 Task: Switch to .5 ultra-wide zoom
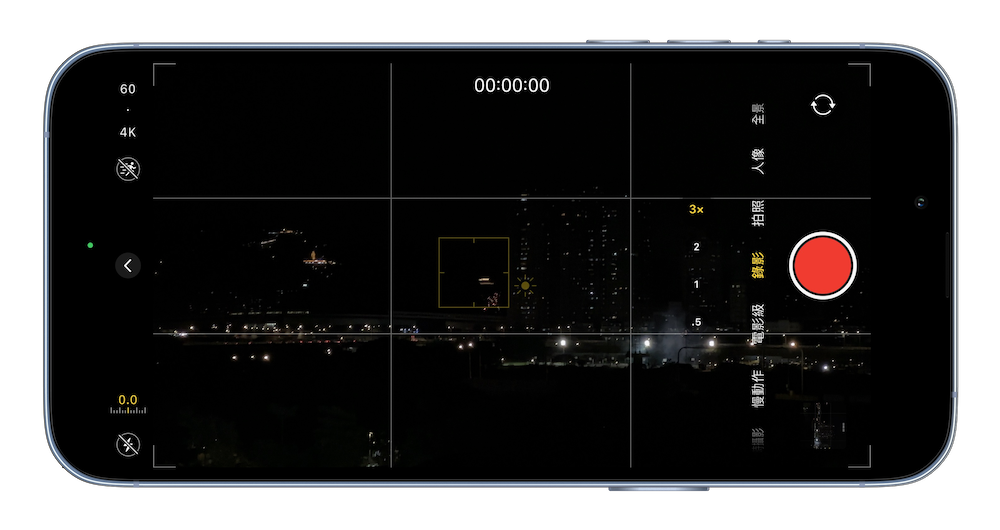coord(696,322)
